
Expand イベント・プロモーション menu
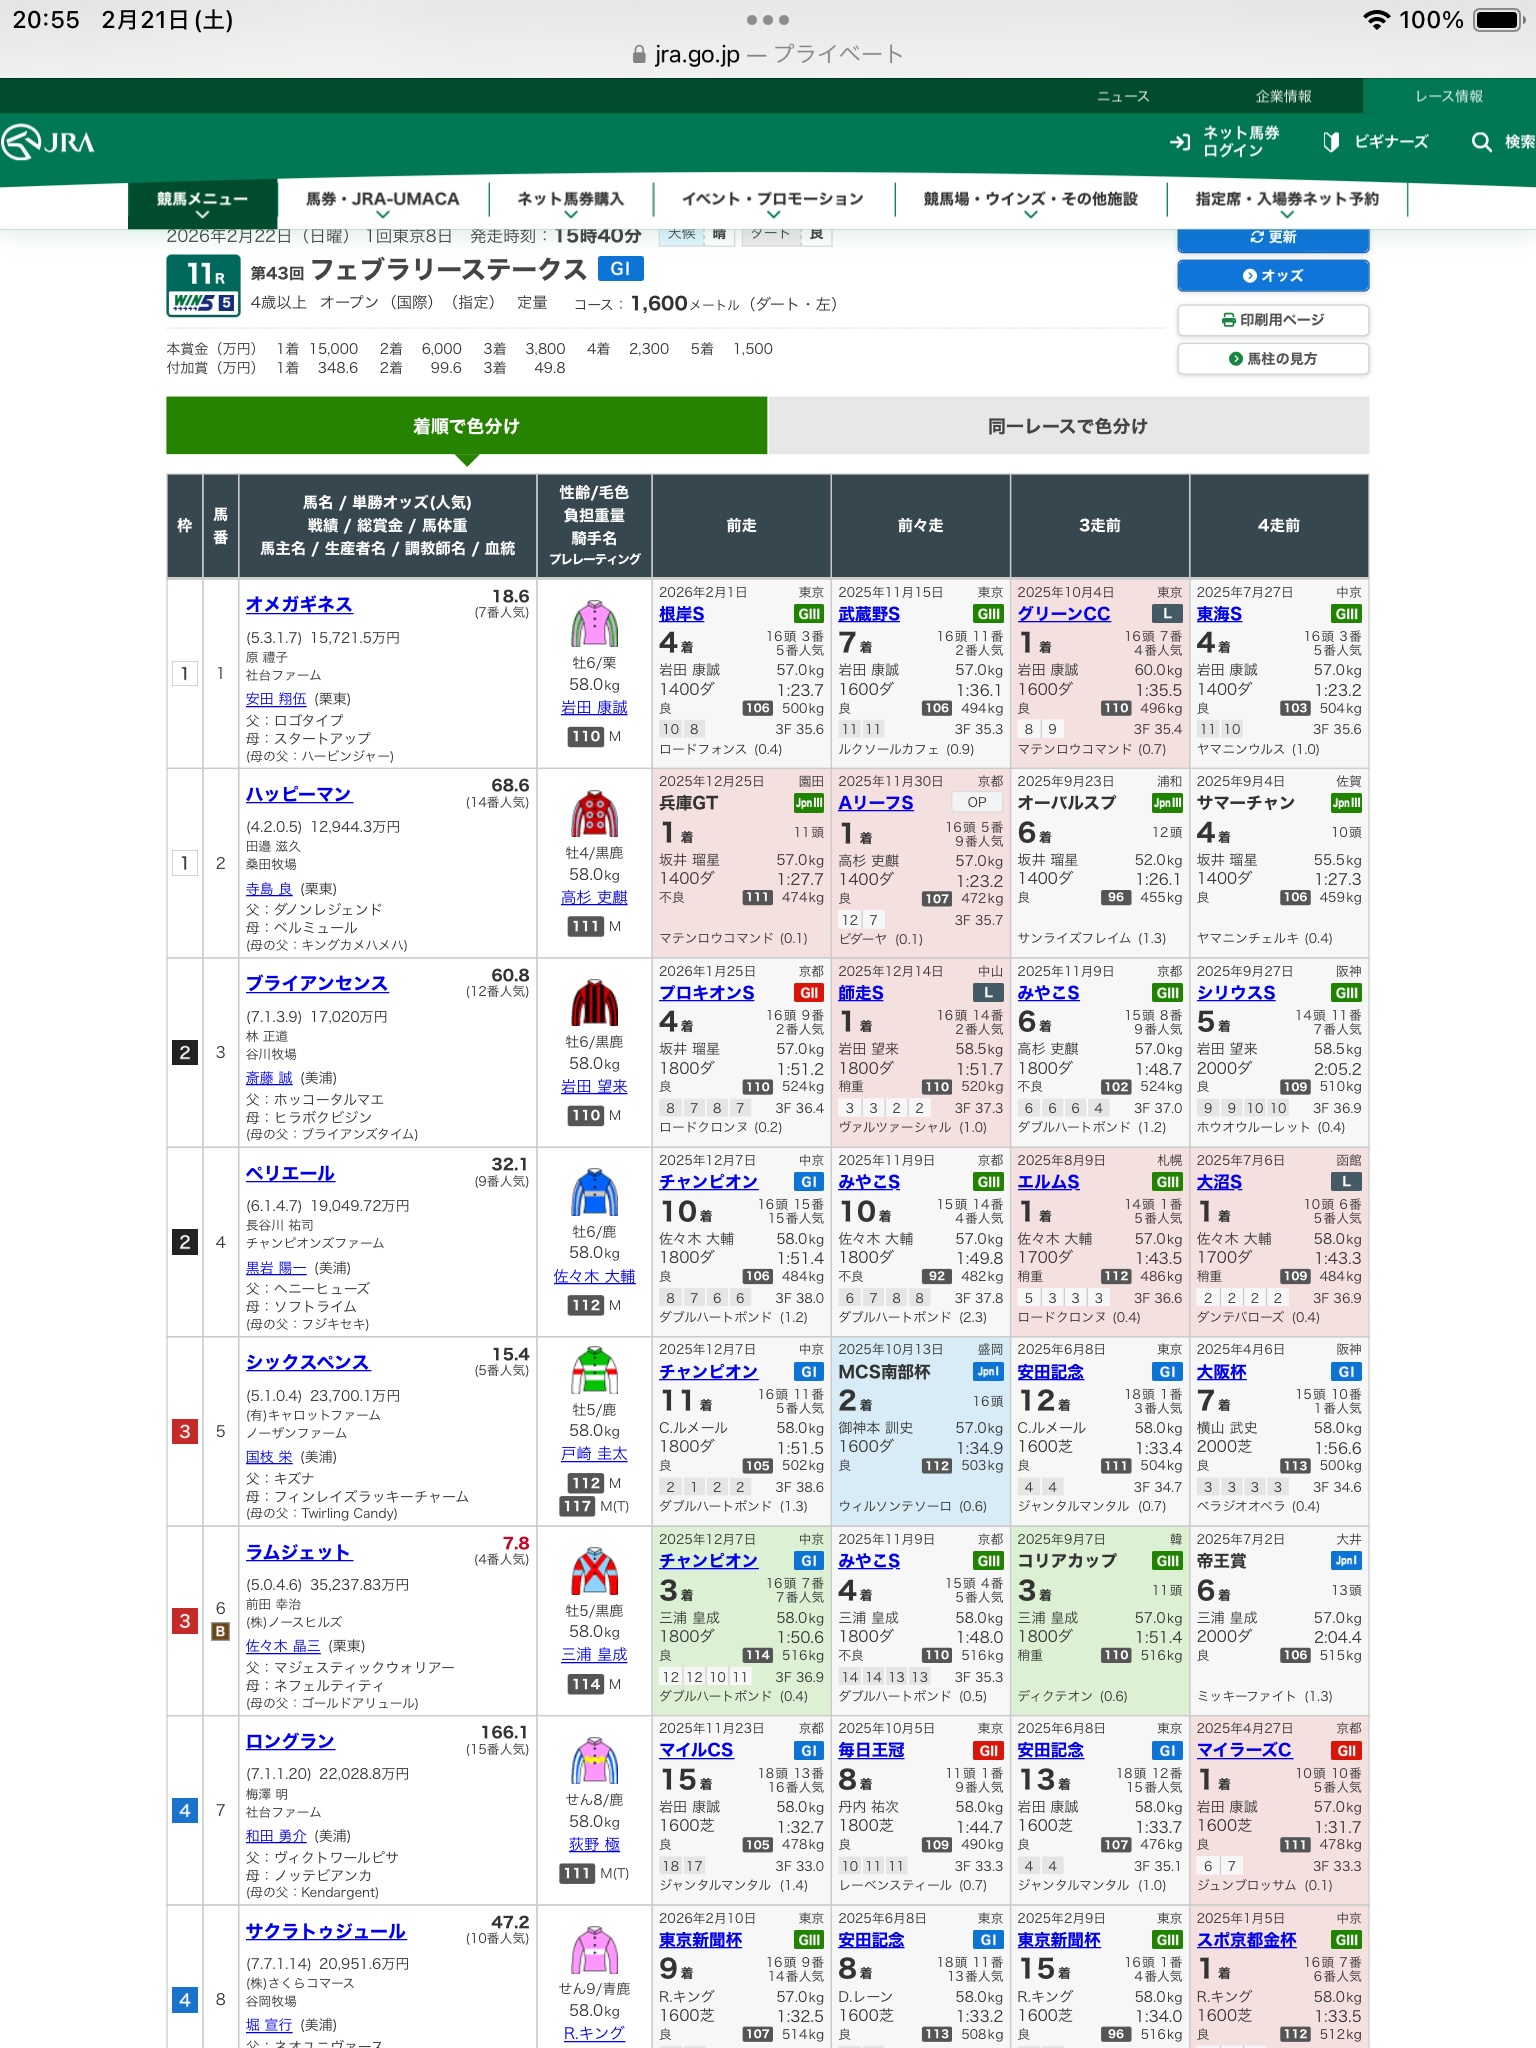(x=773, y=203)
